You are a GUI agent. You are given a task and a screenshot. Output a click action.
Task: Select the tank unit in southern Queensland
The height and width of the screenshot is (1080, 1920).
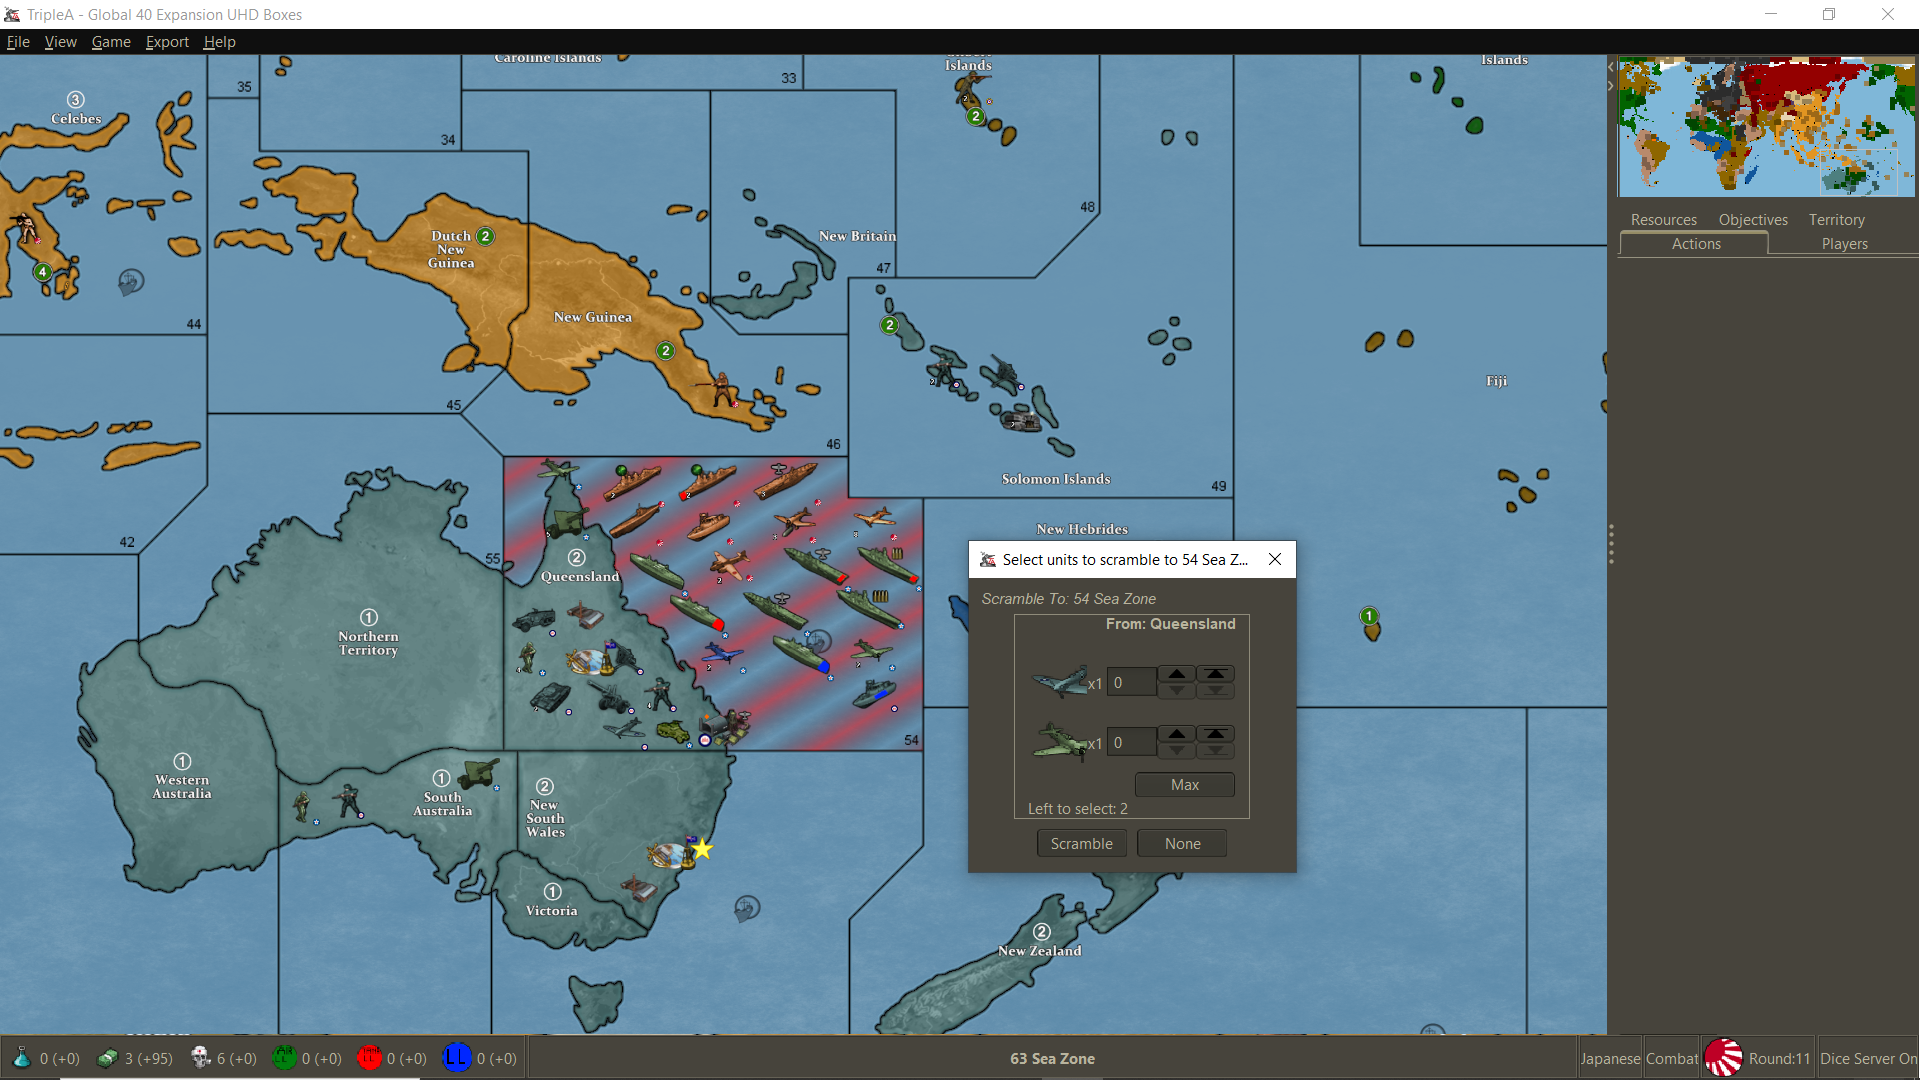pyautogui.click(x=549, y=697)
